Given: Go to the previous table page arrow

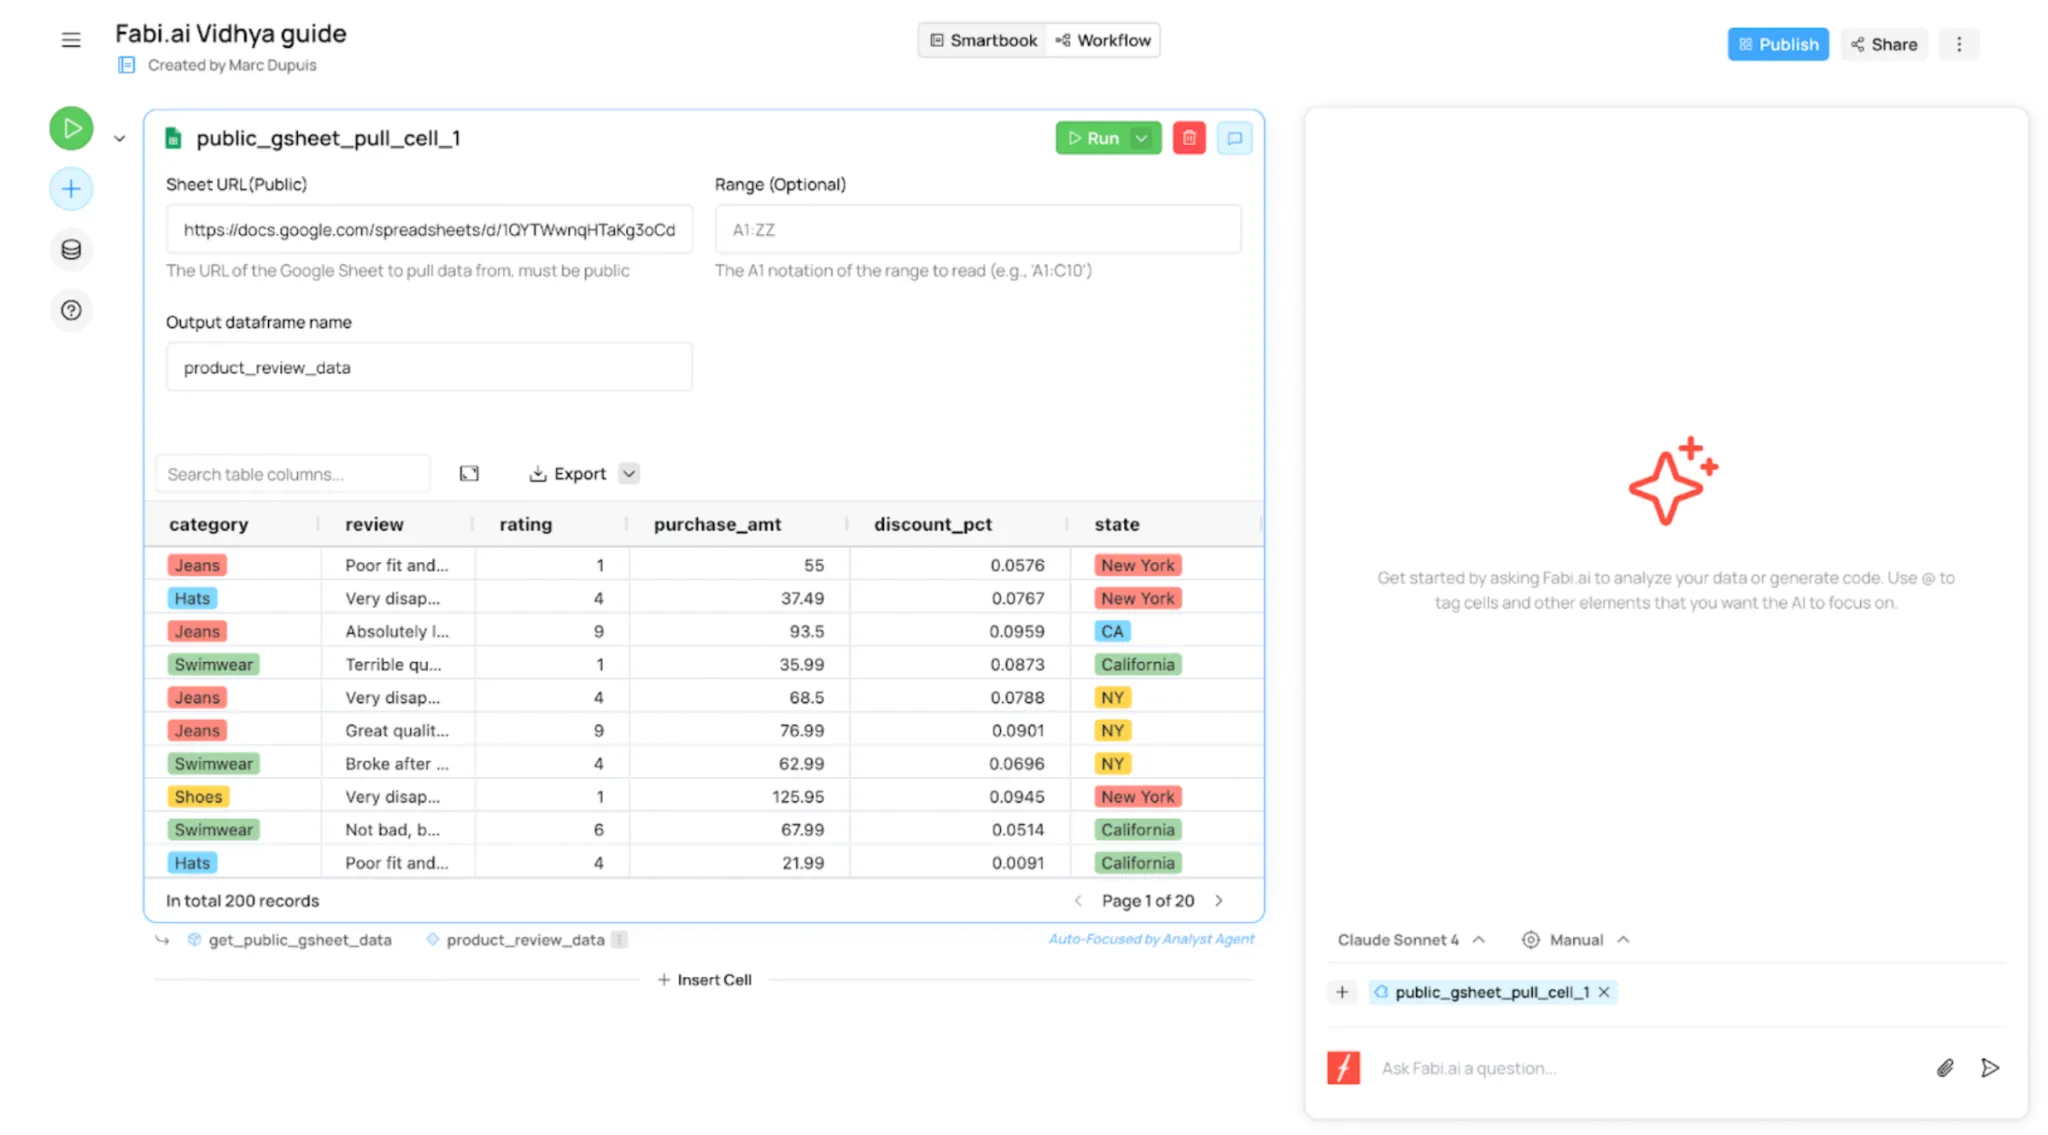Looking at the screenshot, I should (1078, 900).
